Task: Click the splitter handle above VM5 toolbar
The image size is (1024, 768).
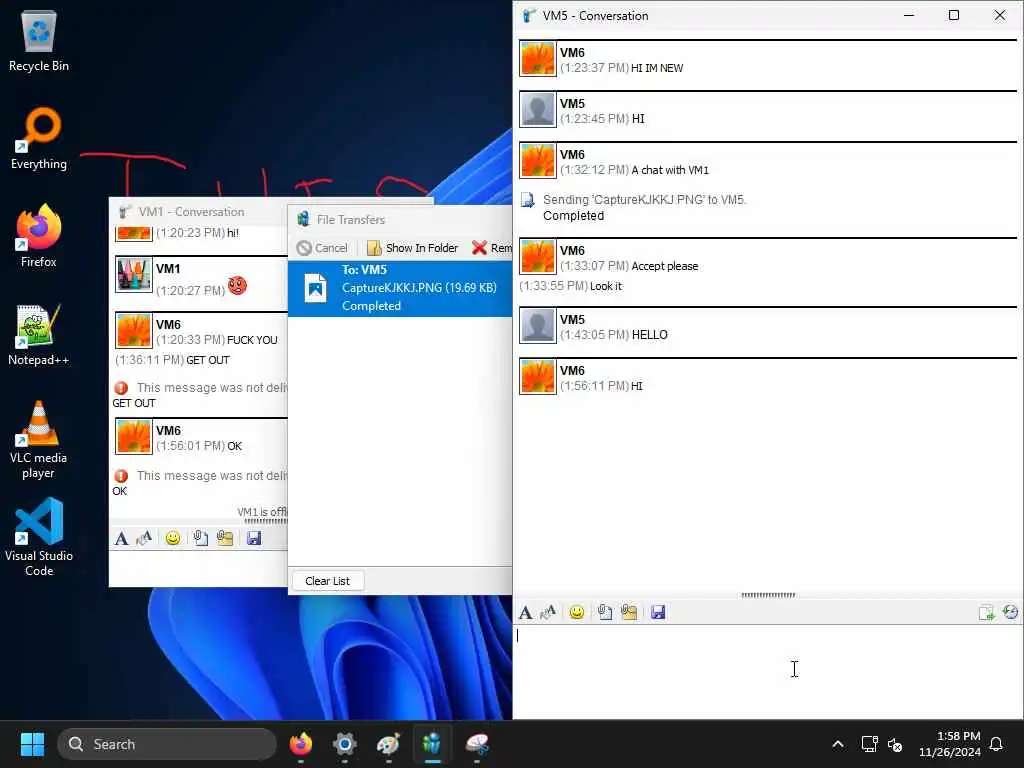Action: tap(768, 595)
